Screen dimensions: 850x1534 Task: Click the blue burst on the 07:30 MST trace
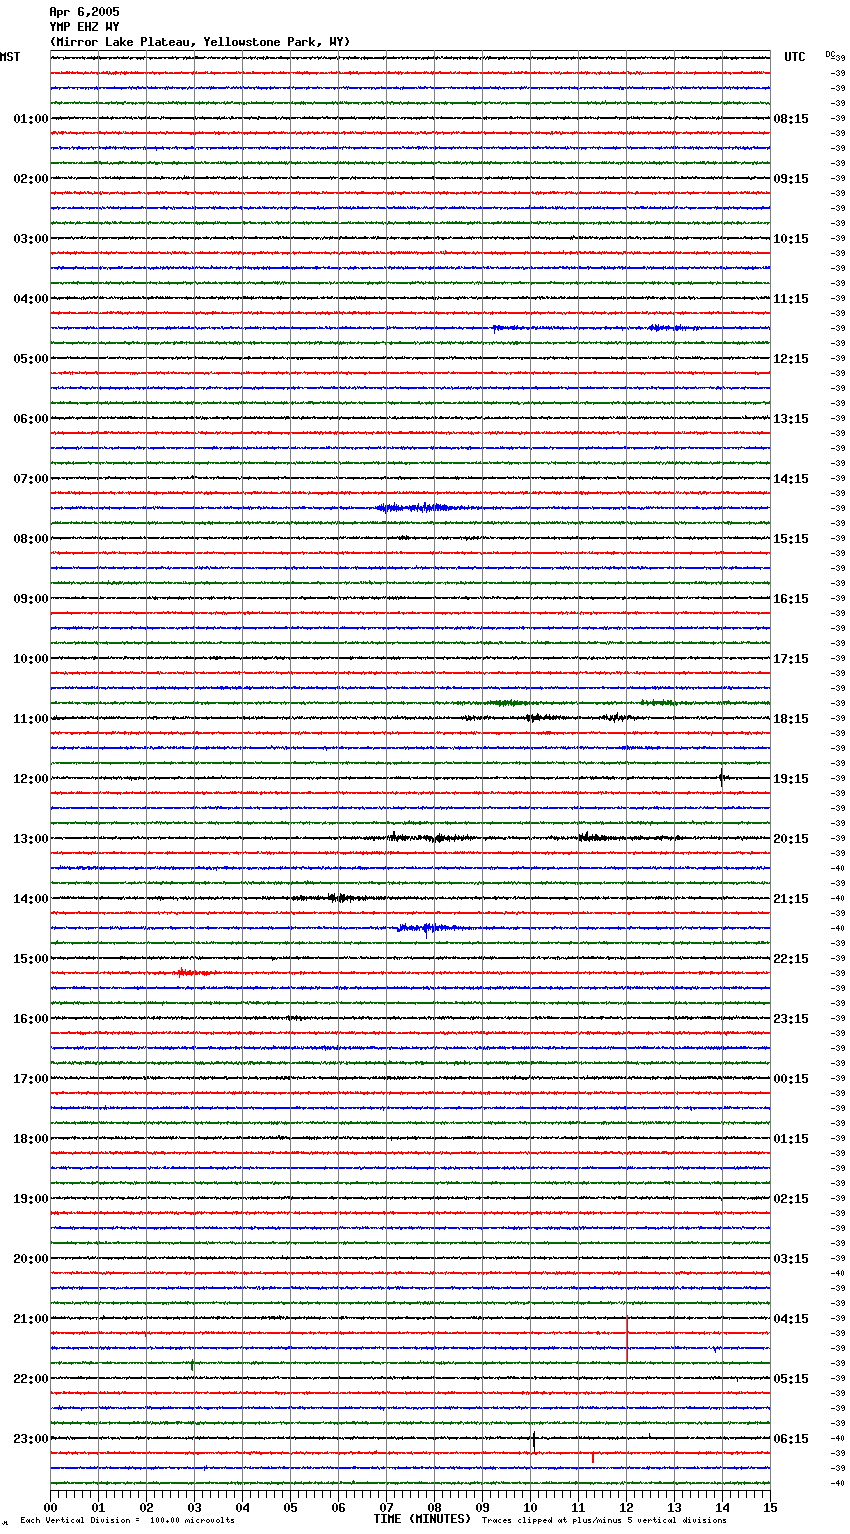pyautogui.click(x=422, y=508)
